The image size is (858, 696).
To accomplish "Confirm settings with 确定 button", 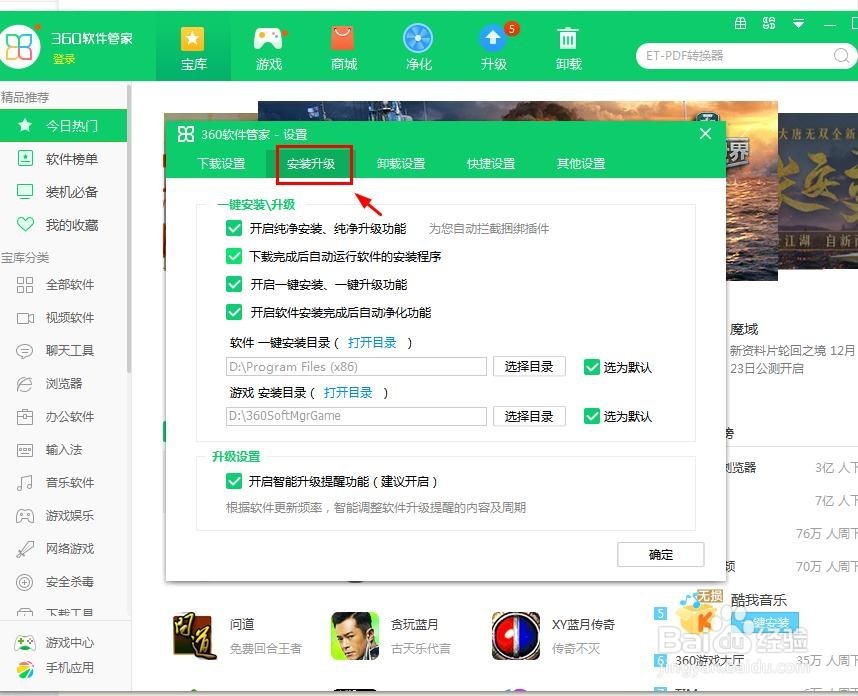I will pos(660,555).
